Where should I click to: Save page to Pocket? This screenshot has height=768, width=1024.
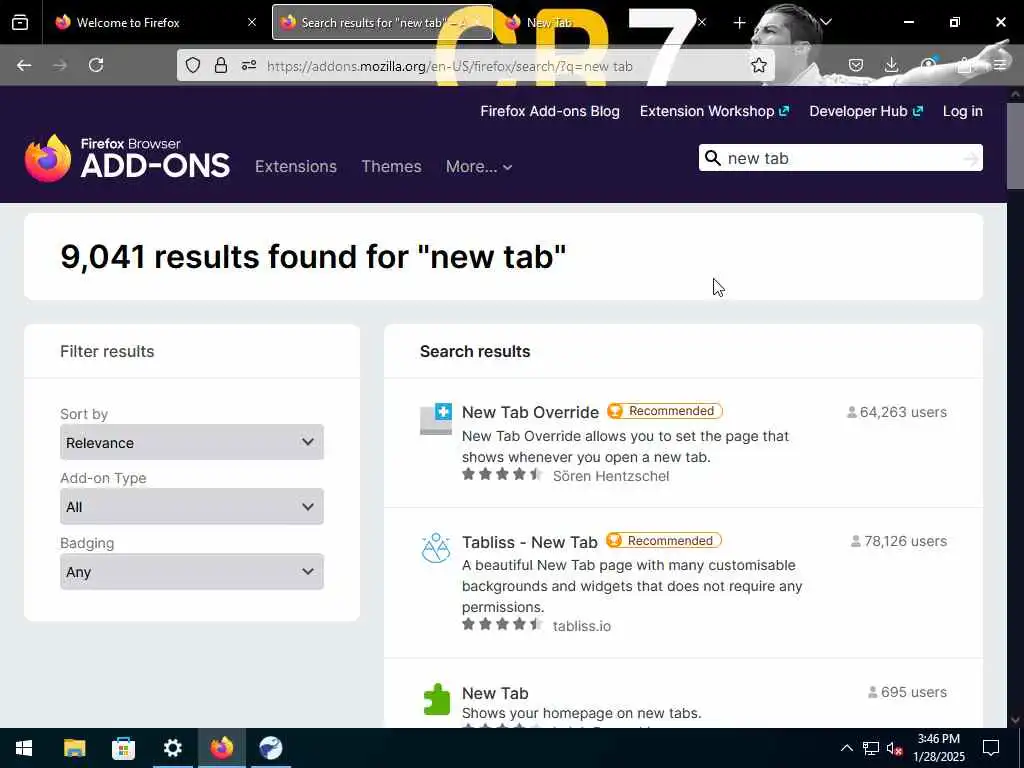point(856,65)
